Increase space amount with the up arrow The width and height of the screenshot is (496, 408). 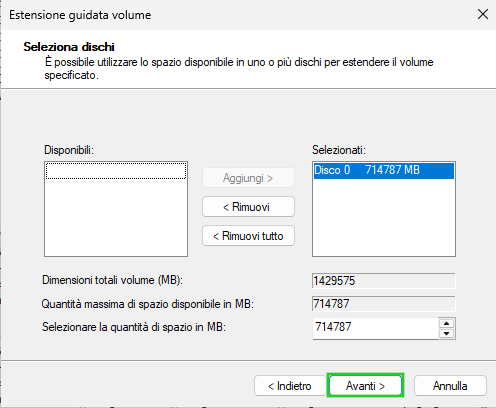coord(447,323)
